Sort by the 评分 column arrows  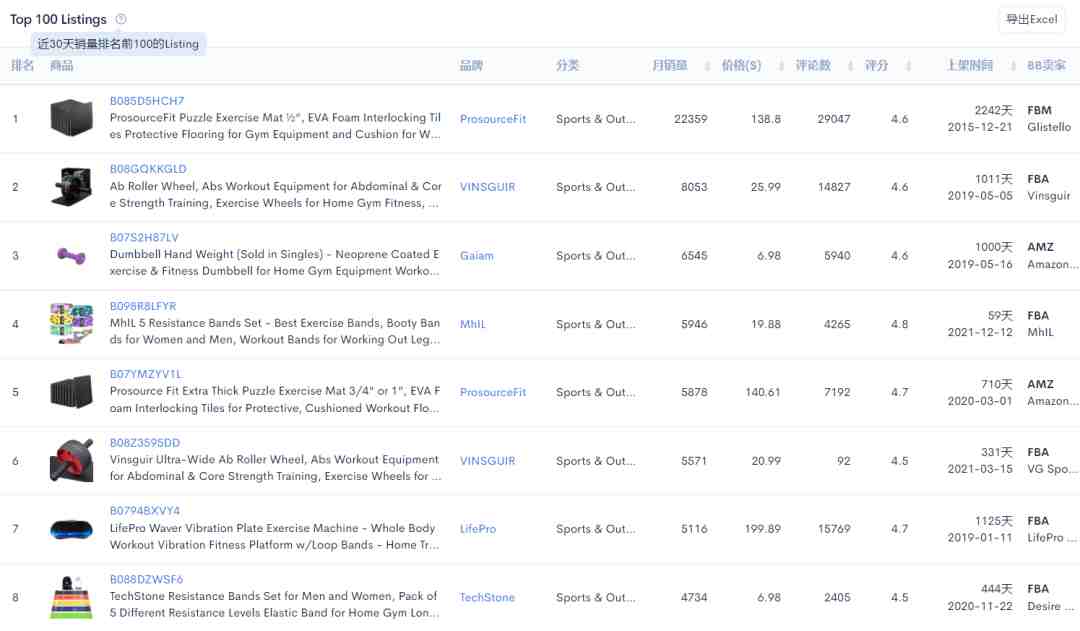click(x=908, y=66)
